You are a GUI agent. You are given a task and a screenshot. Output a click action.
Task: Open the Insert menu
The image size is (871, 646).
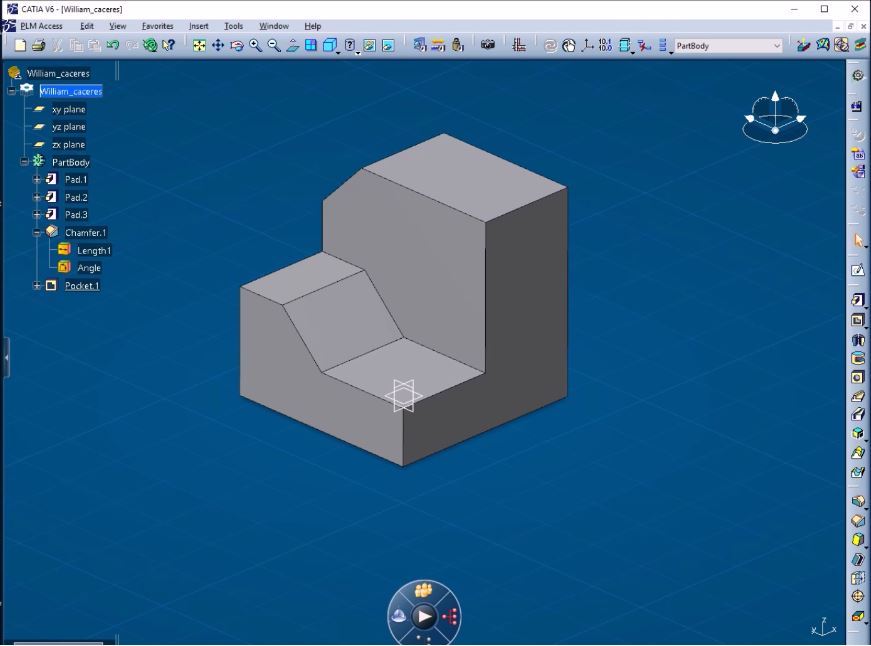(x=198, y=26)
